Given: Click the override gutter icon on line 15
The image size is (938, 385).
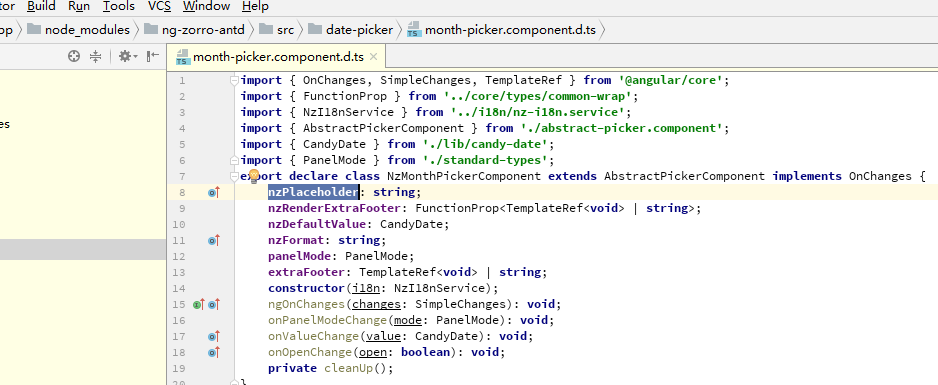Looking at the screenshot, I should 214,304.
